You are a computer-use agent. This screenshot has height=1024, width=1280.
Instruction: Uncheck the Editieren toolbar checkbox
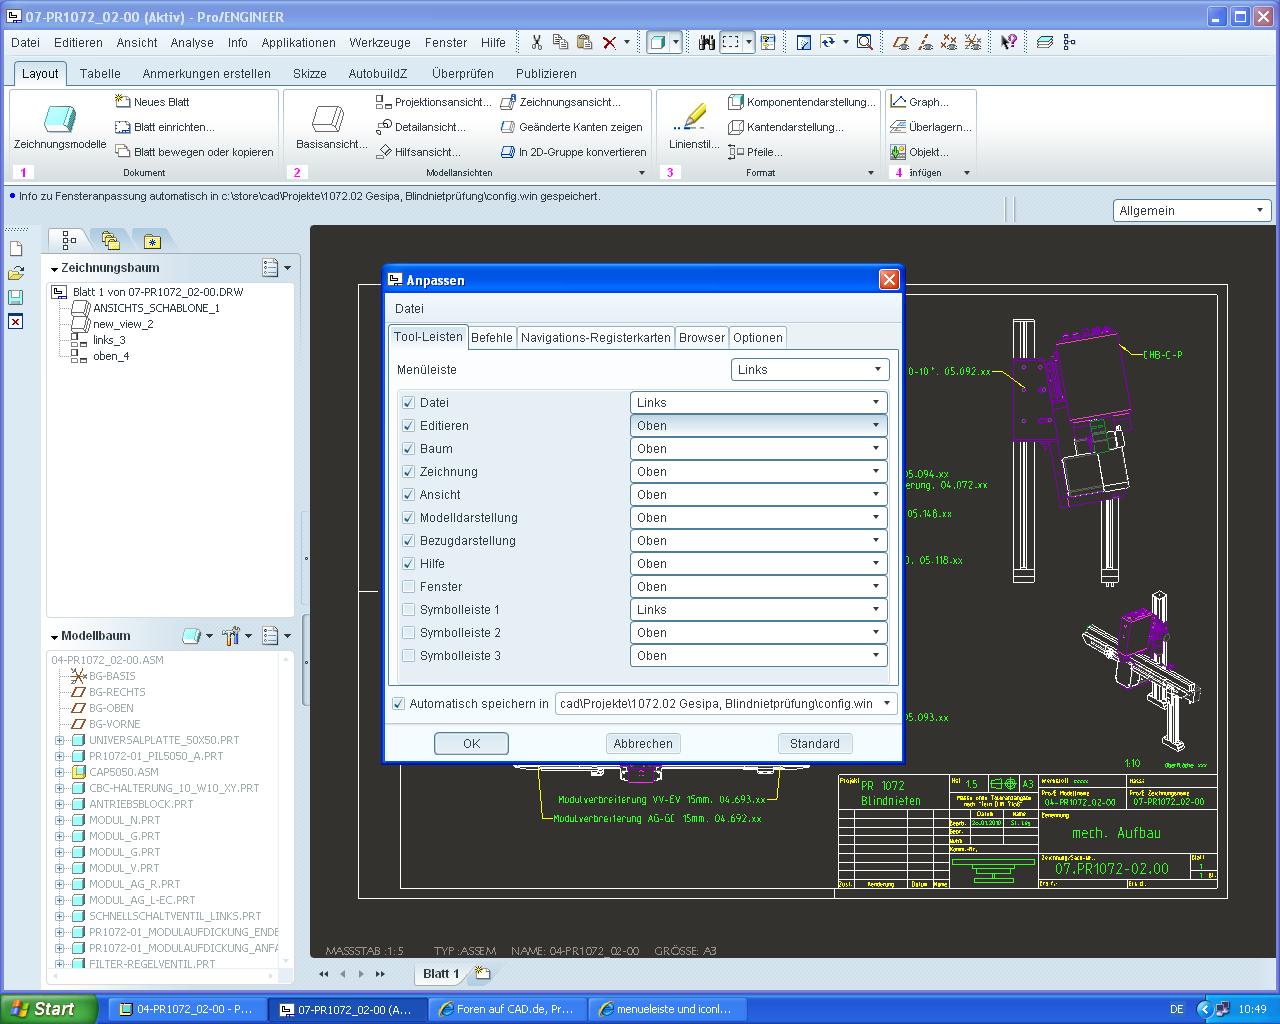pos(408,425)
